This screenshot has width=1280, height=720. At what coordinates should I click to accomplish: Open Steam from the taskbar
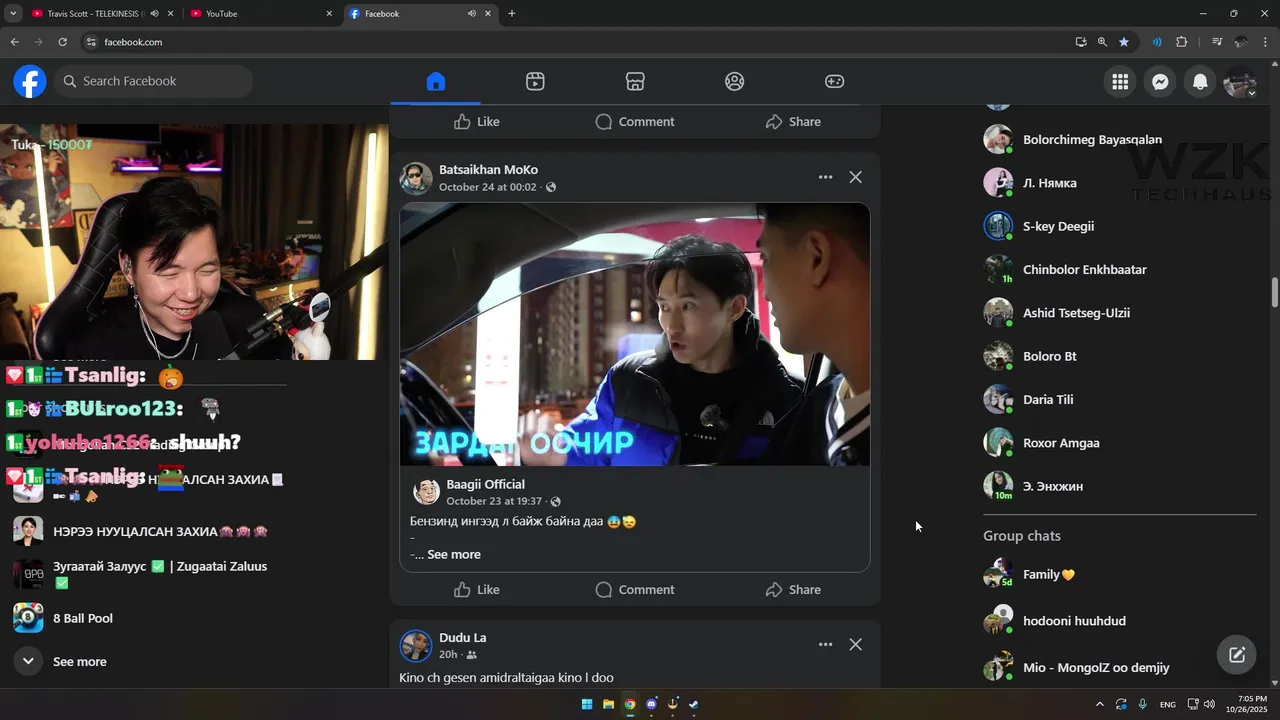(x=694, y=704)
